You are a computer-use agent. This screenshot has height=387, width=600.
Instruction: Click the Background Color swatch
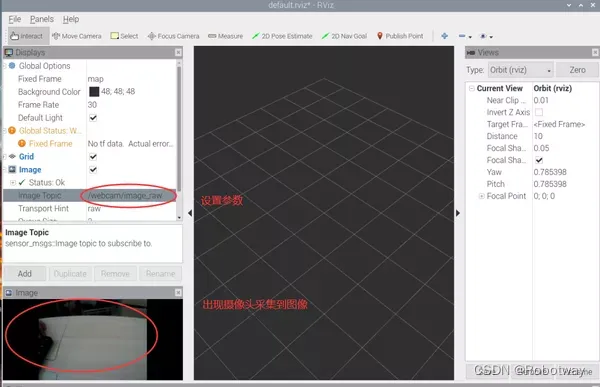pyautogui.click(x=94, y=91)
